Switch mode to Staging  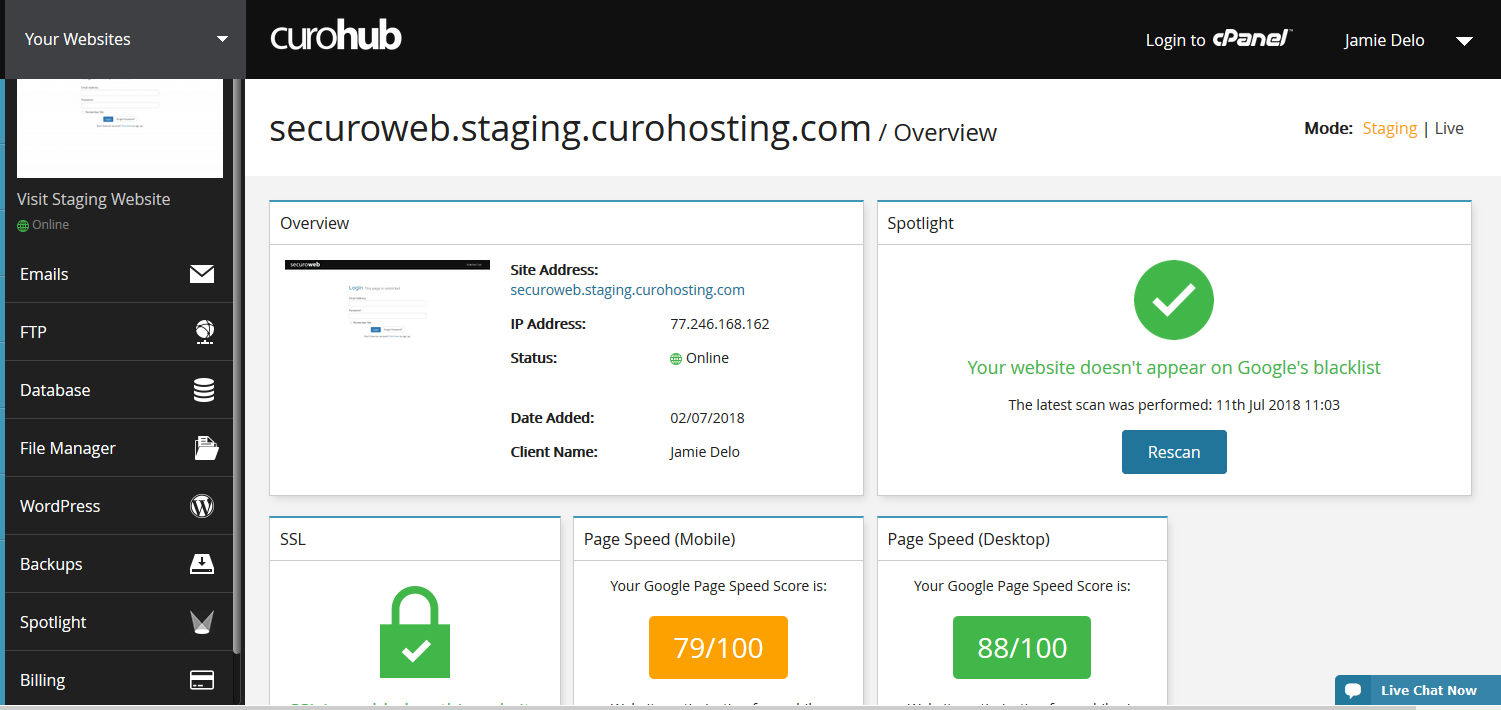(1390, 128)
